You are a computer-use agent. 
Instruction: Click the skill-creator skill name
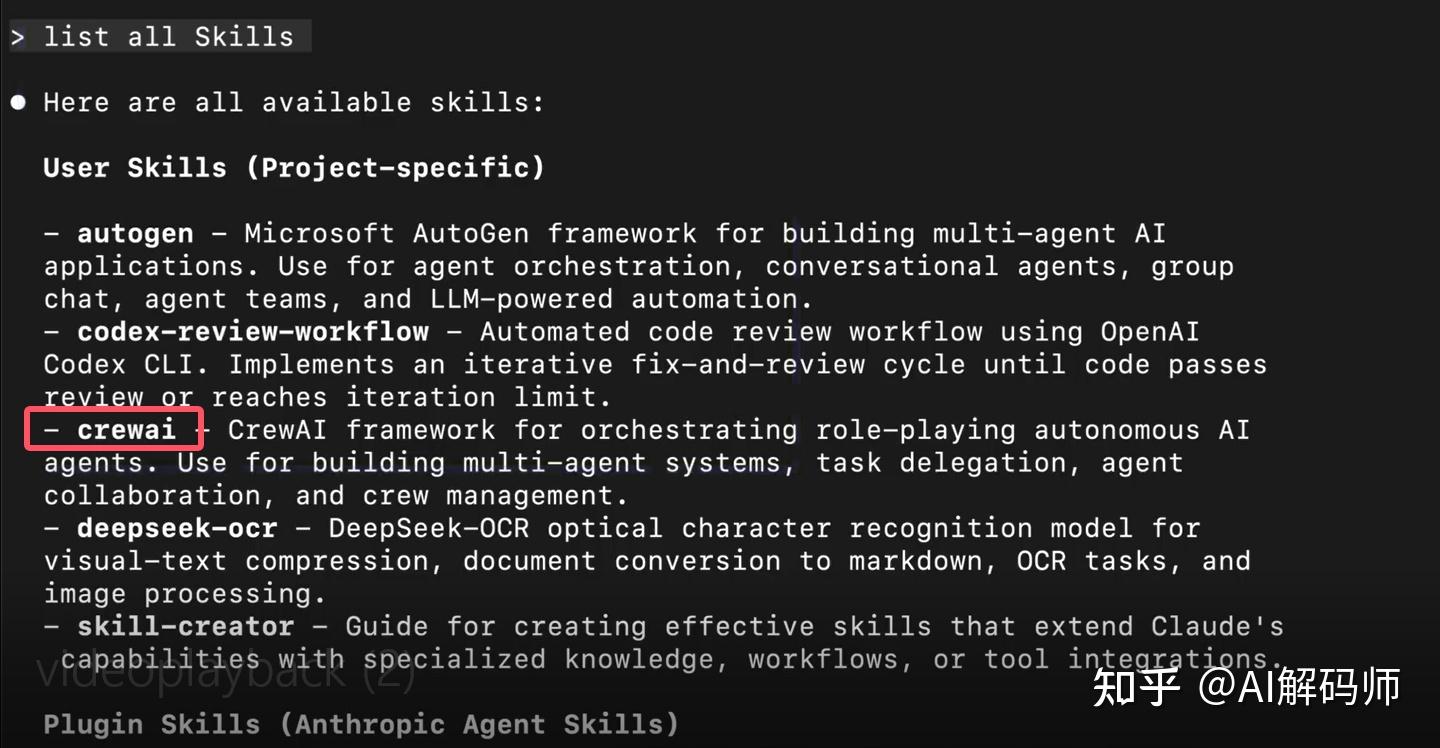point(185,626)
